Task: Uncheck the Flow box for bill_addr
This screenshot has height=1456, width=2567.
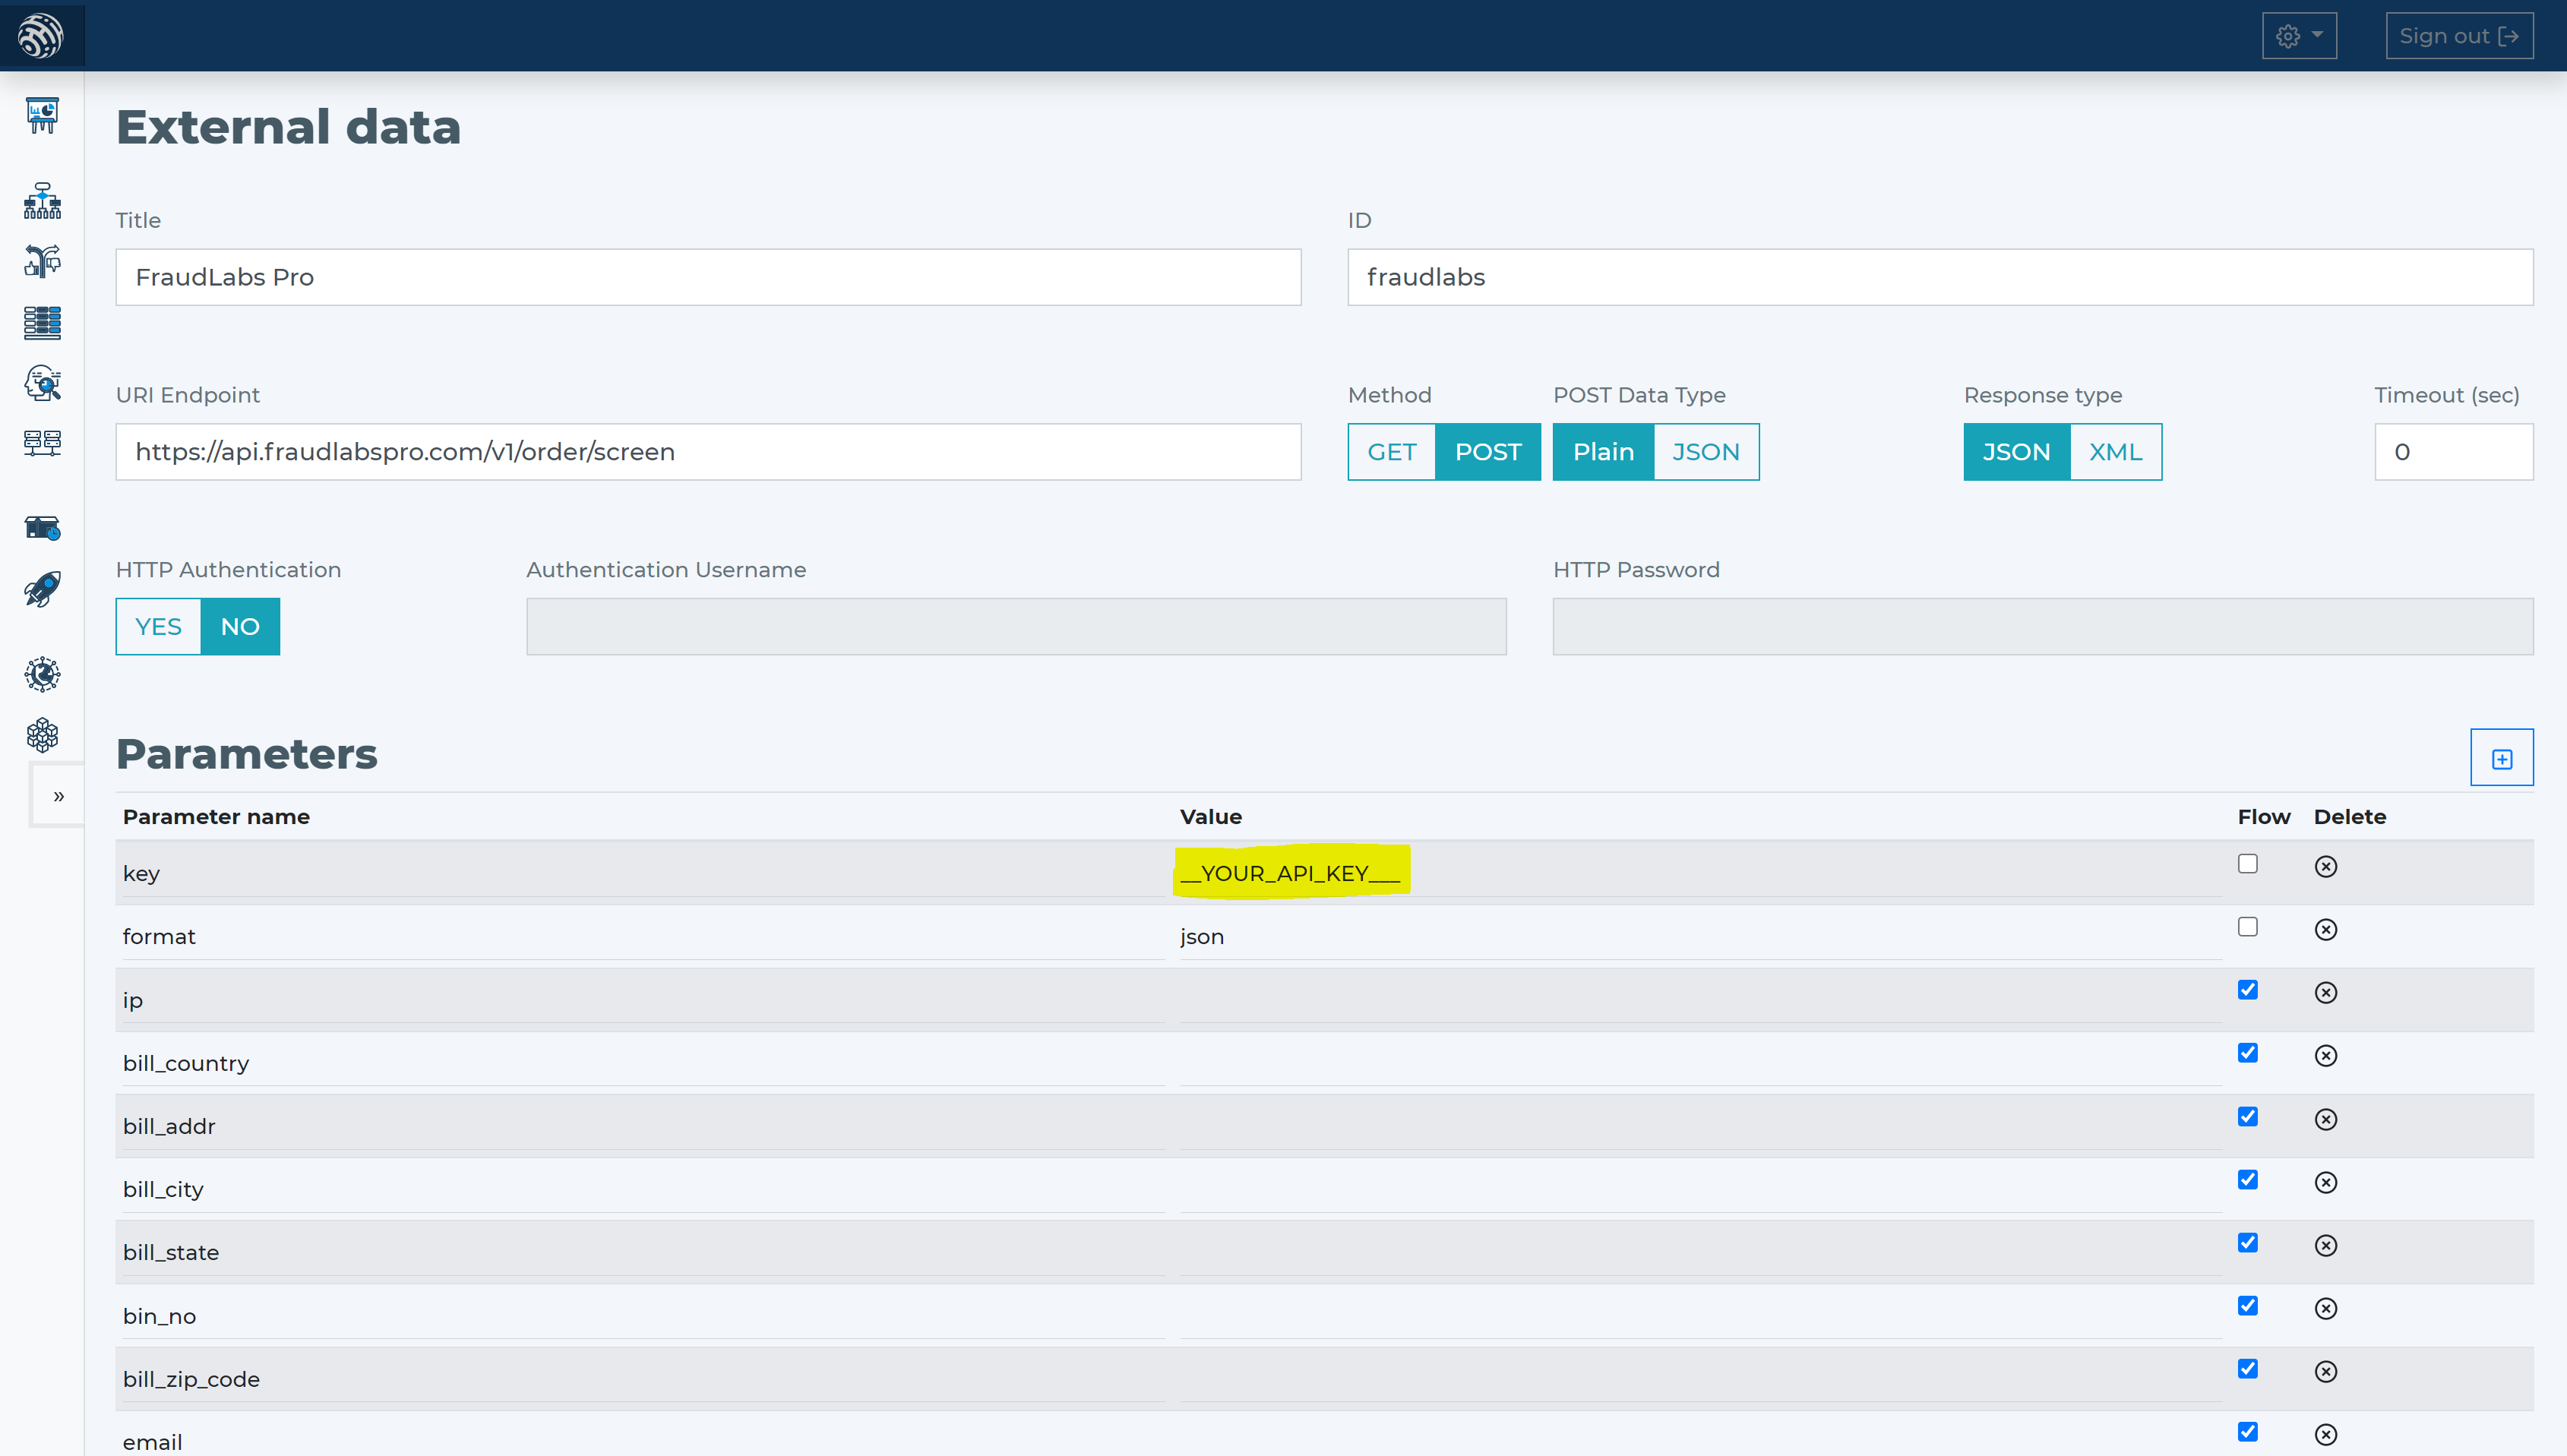Action: [x=2247, y=1116]
